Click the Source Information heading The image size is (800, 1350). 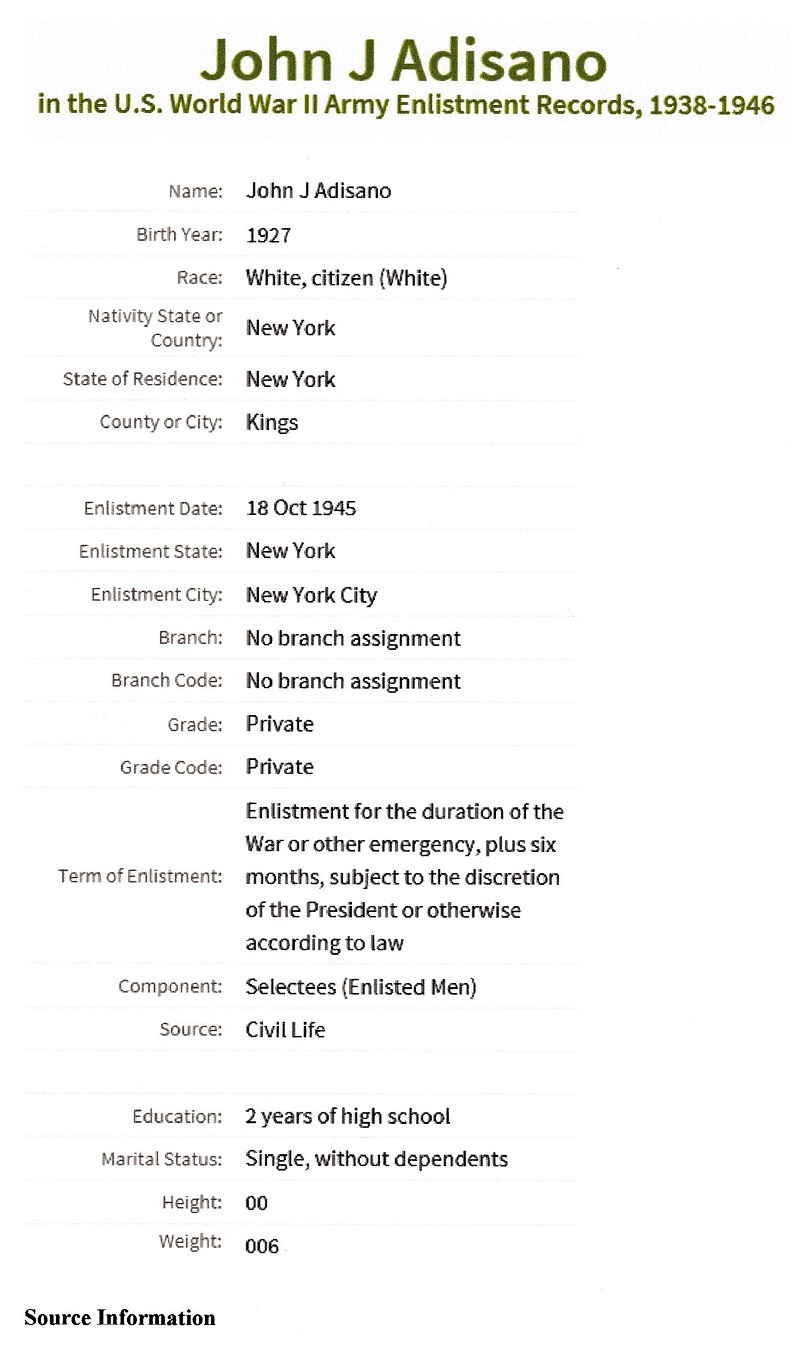click(120, 1318)
